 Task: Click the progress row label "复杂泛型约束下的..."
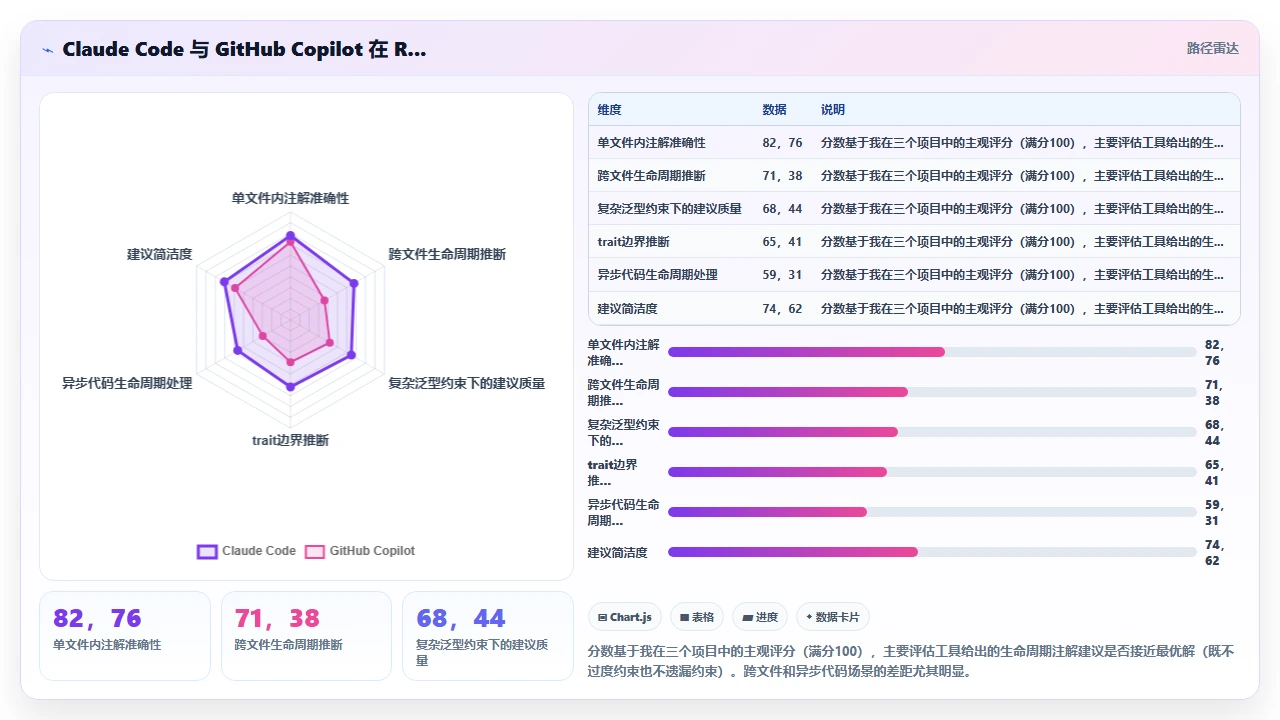click(623, 432)
